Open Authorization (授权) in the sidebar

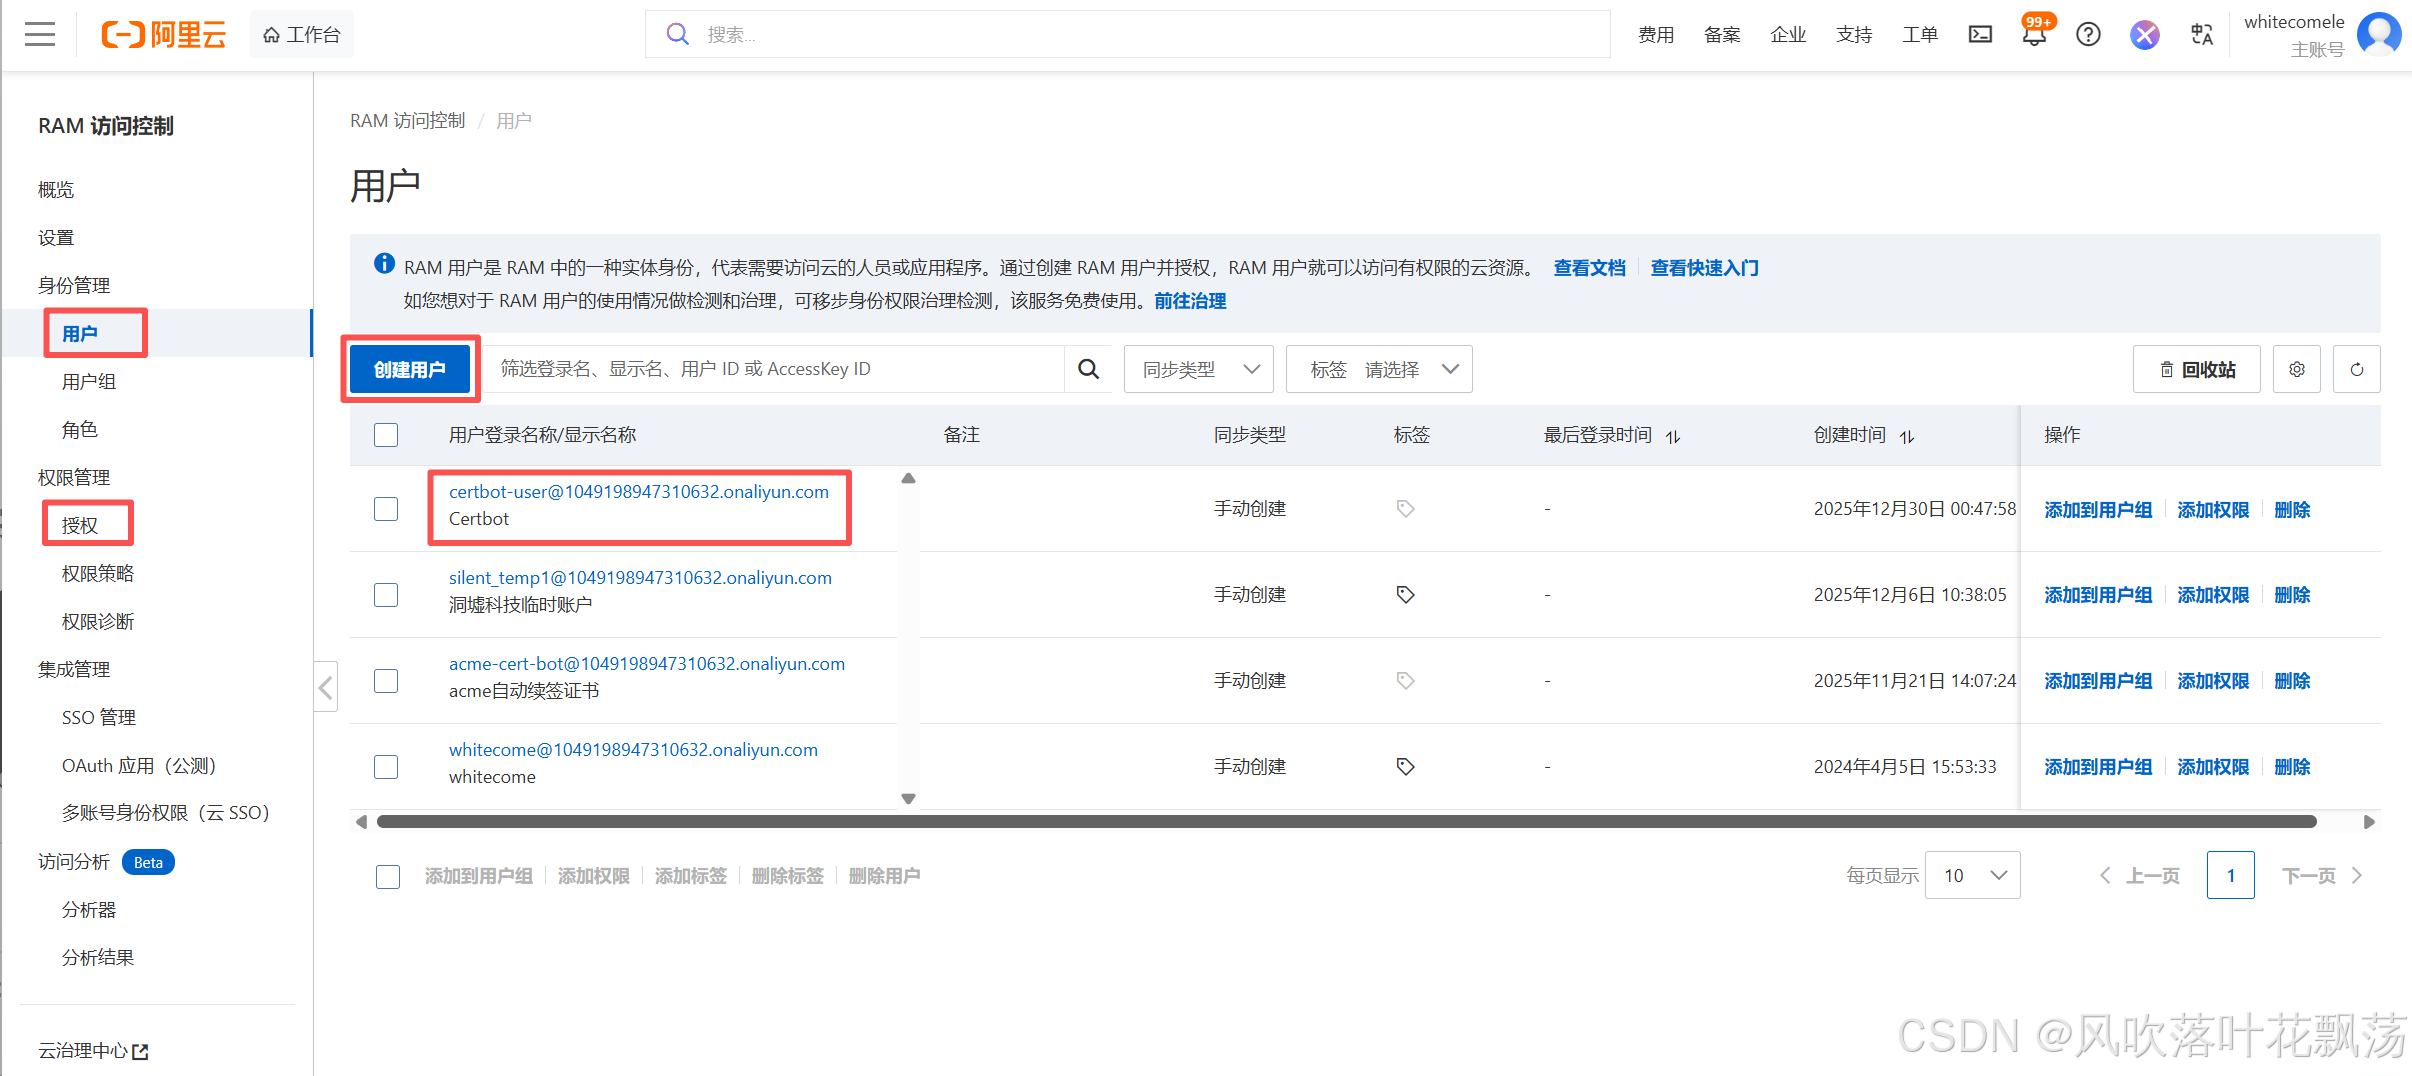click(x=80, y=525)
